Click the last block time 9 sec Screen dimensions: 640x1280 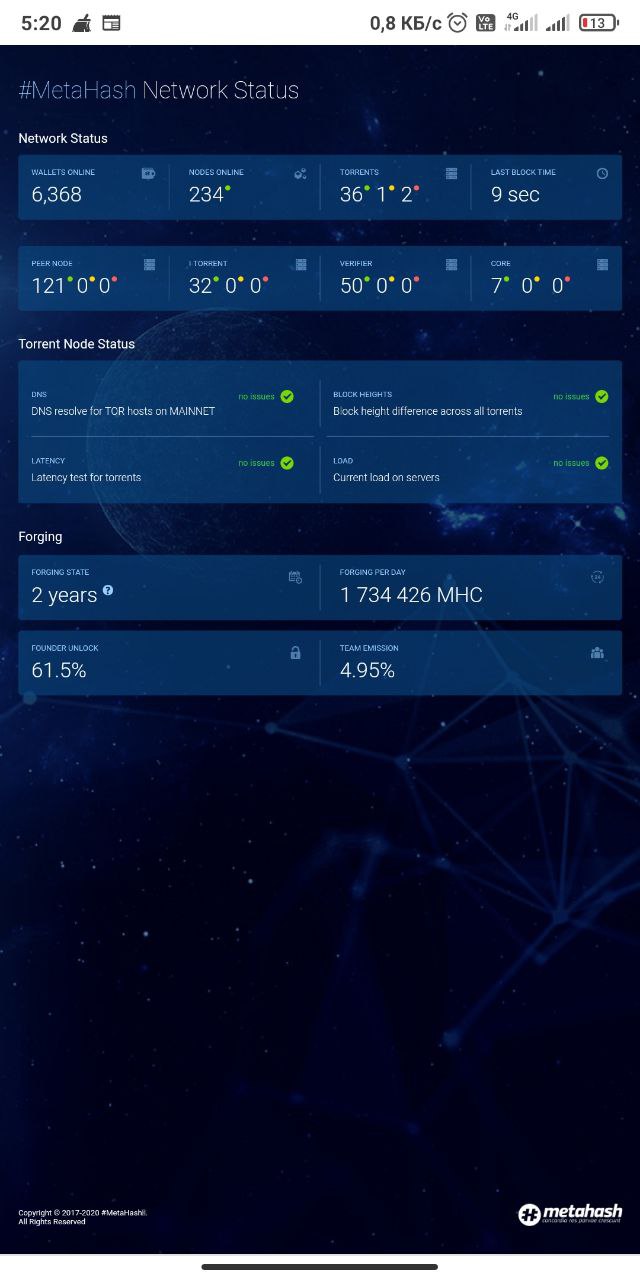tap(515, 194)
